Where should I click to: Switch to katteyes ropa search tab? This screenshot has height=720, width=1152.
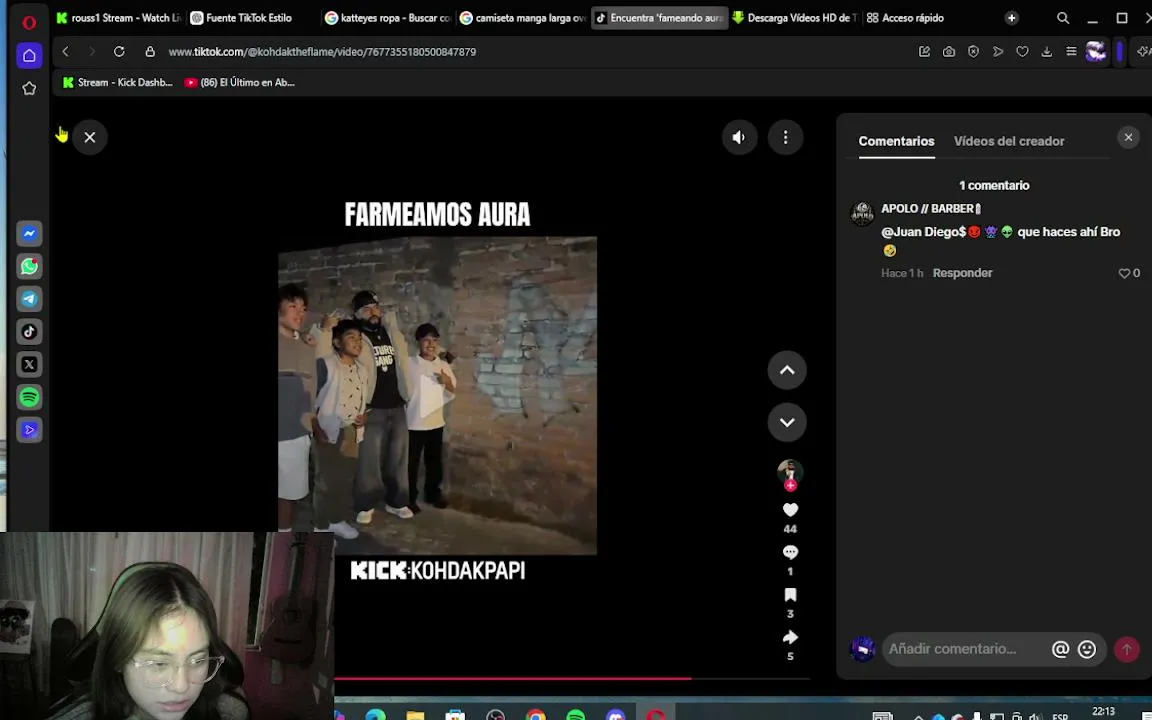(x=388, y=18)
